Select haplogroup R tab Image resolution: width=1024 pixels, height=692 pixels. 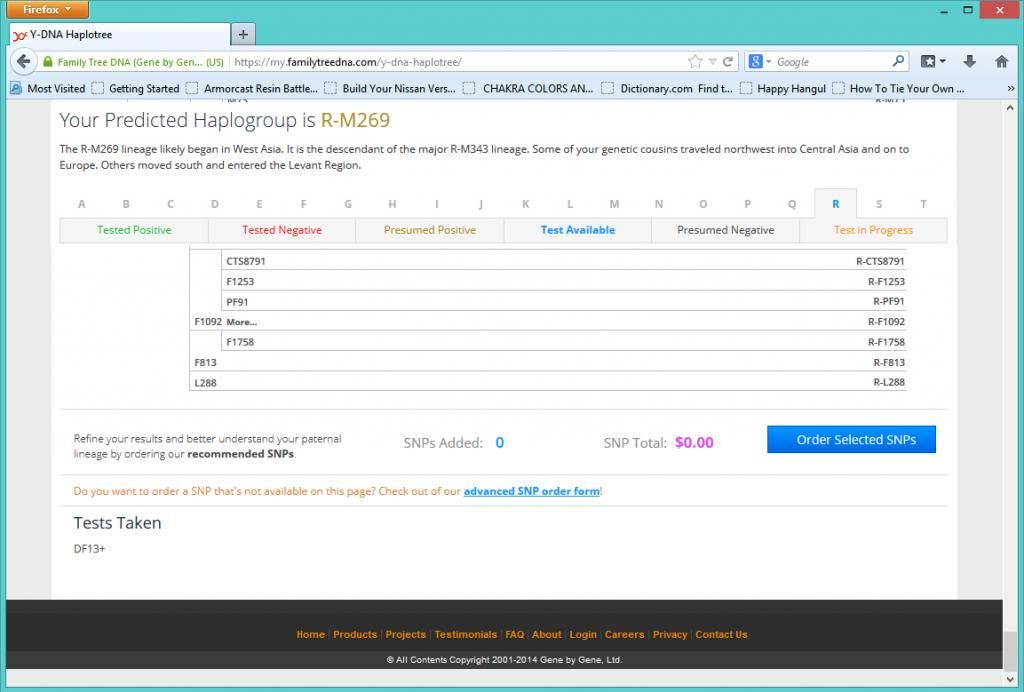[x=835, y=204]
